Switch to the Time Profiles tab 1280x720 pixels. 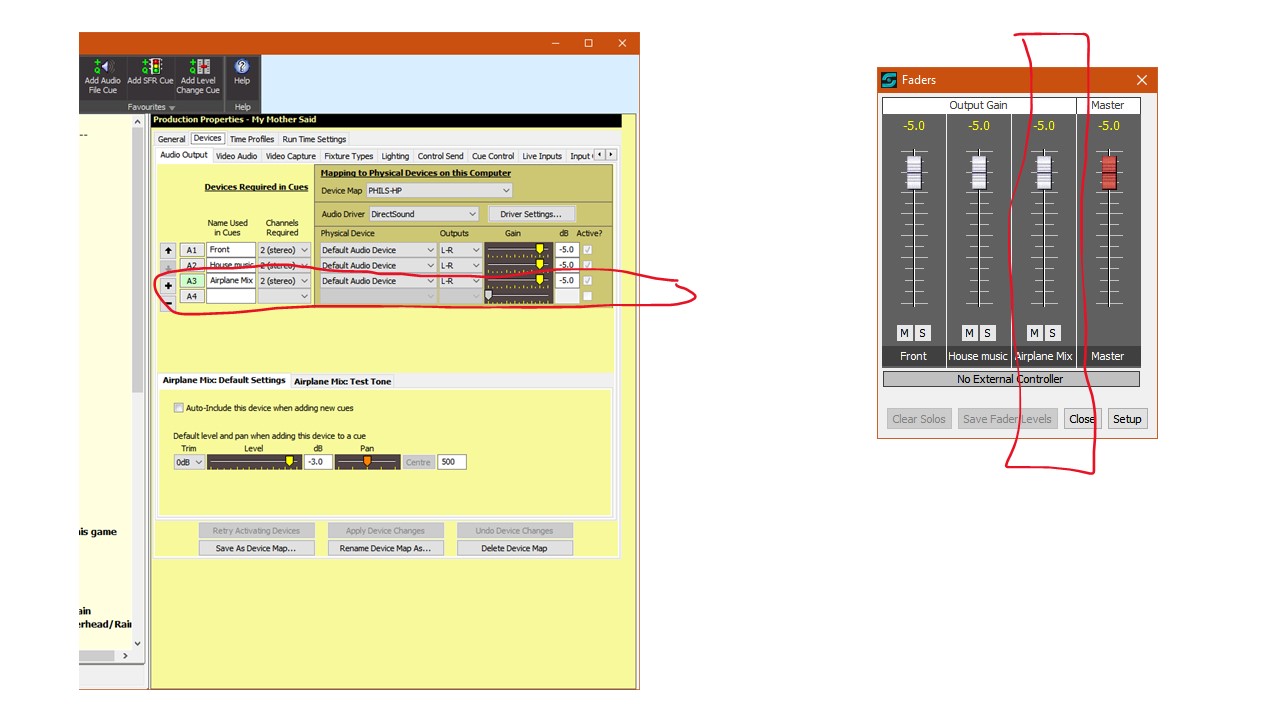(x=251, y=139)
